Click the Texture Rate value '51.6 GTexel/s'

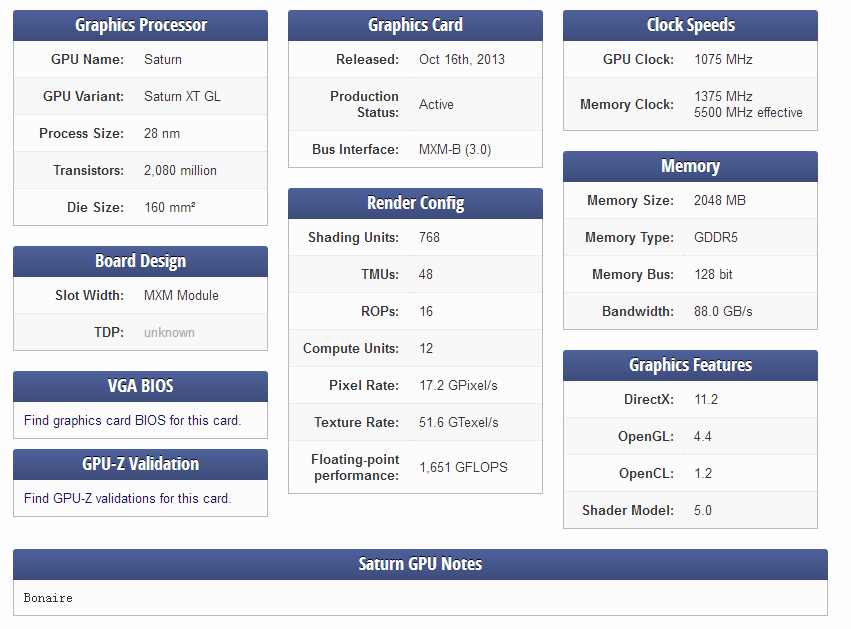coord(459,422)
